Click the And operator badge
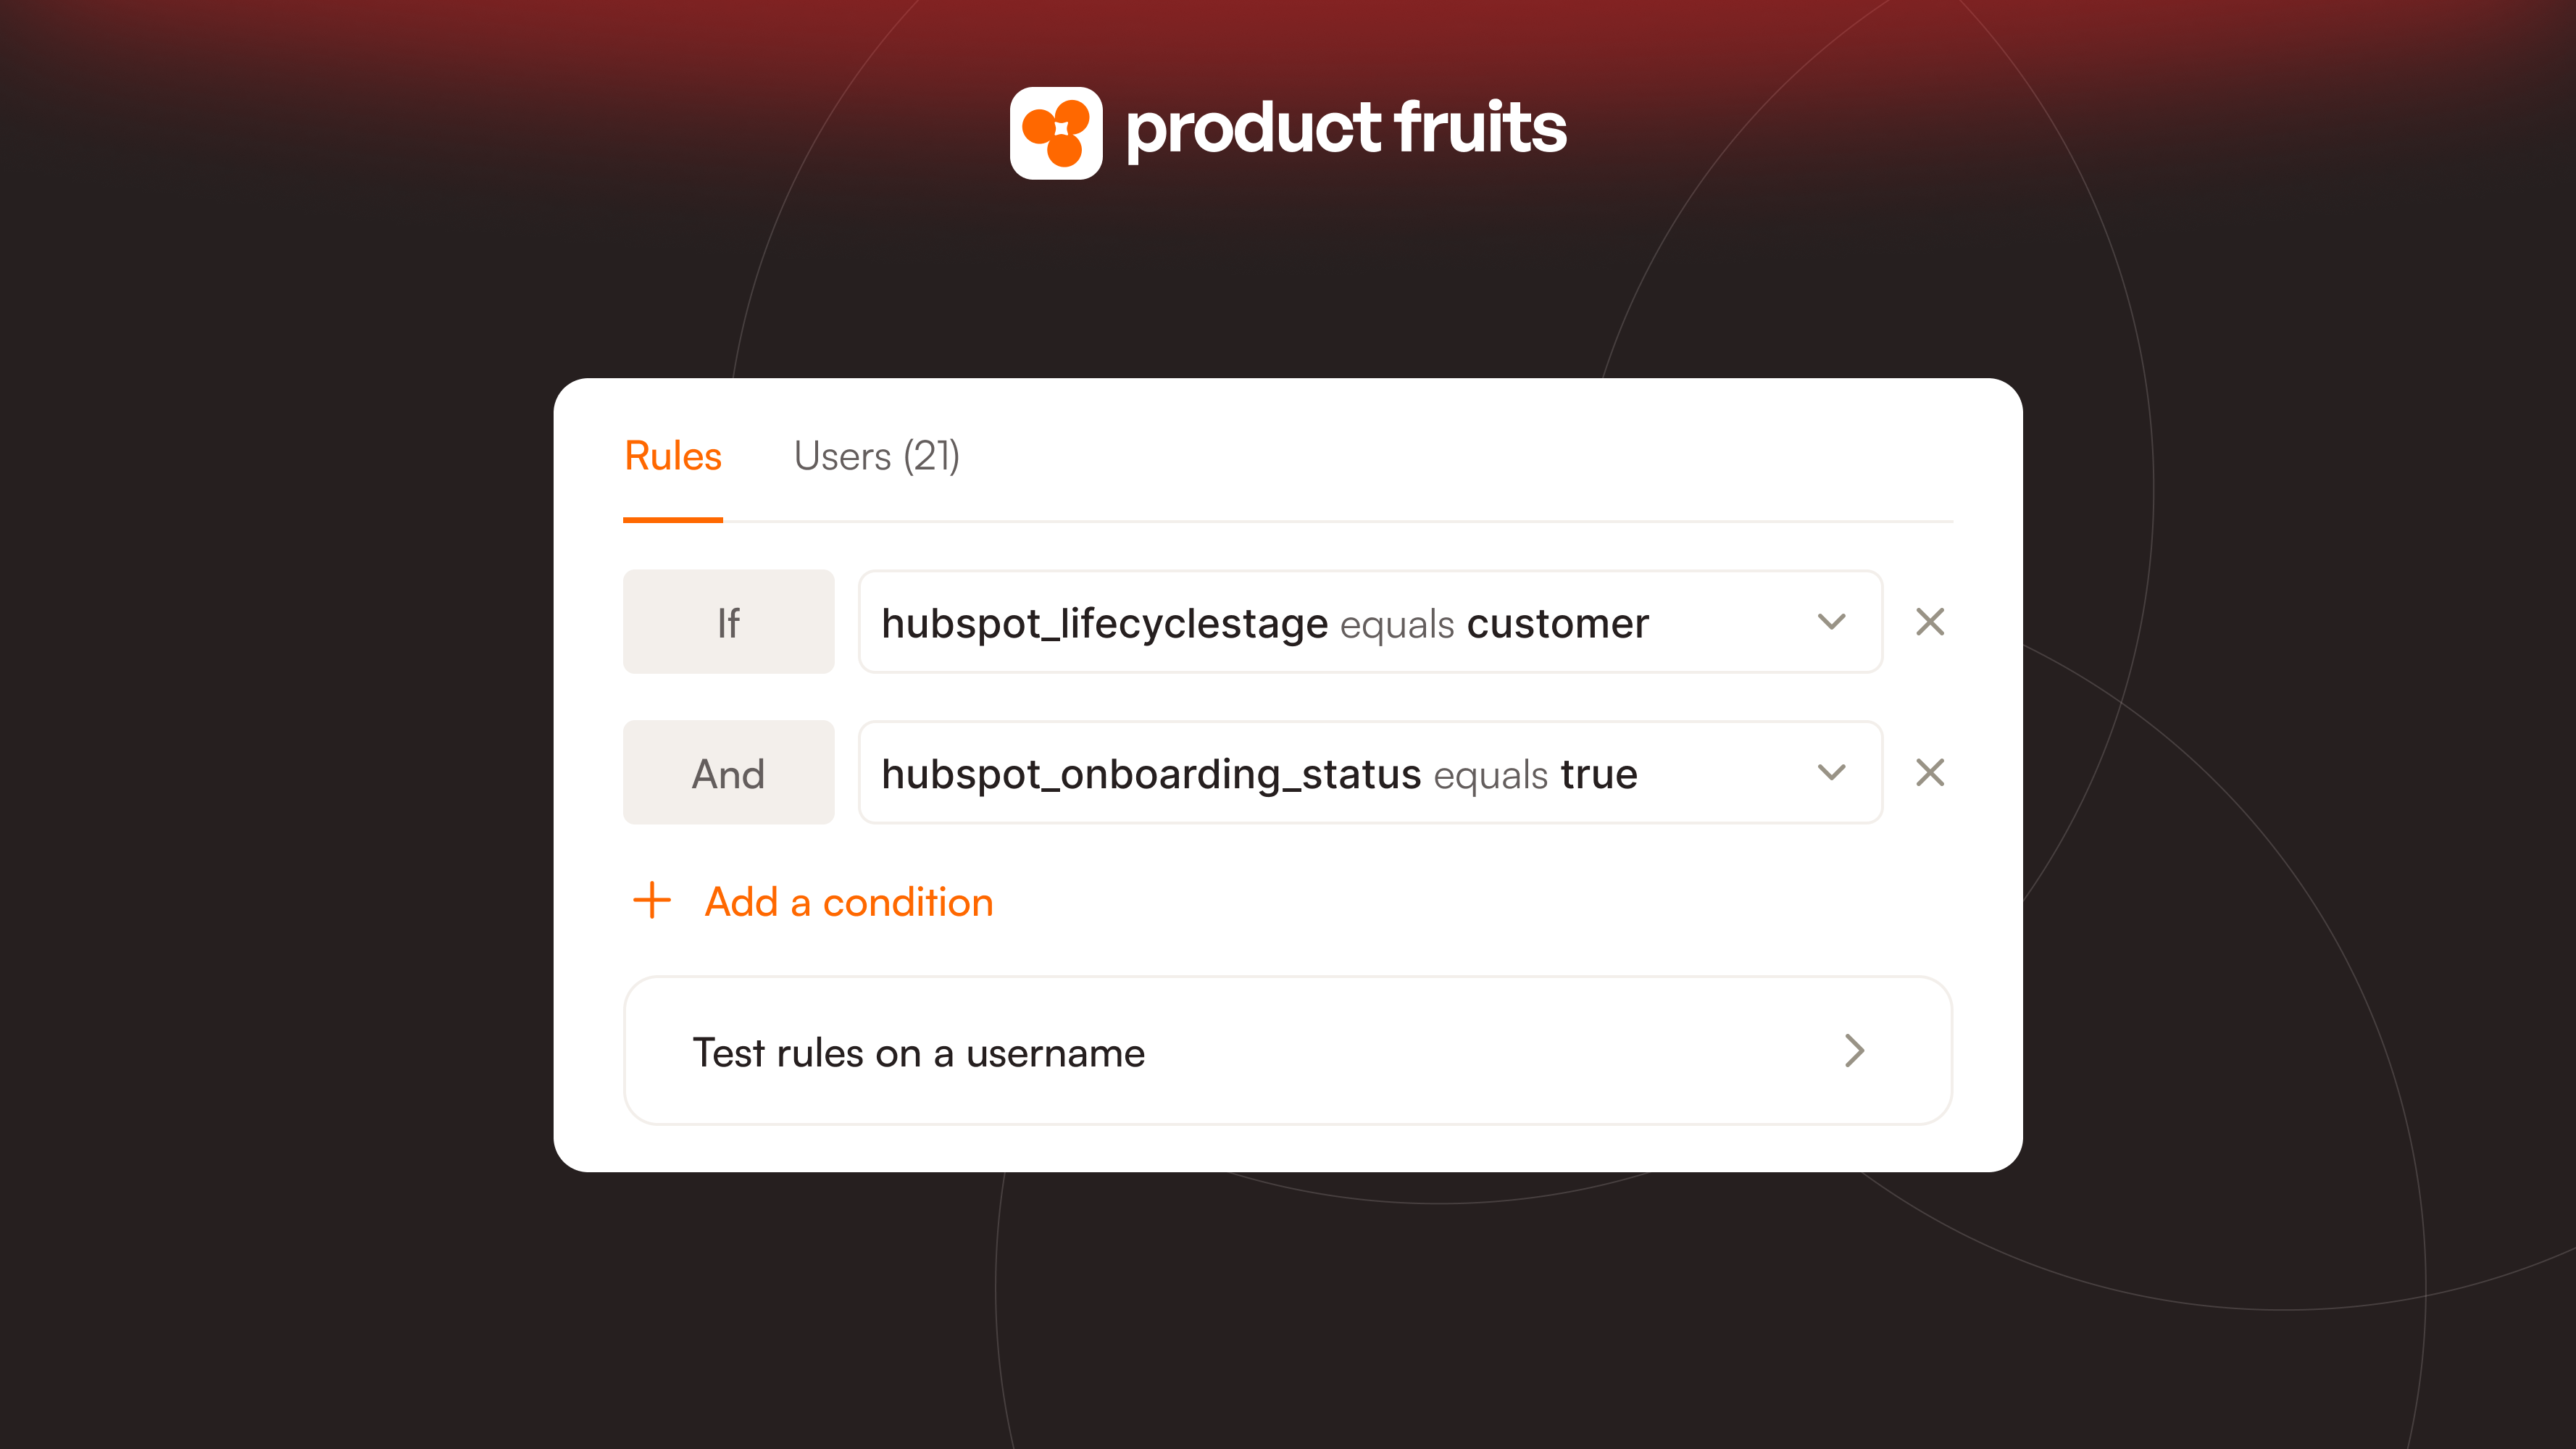2576x1449 pixels. pos(728,772)
